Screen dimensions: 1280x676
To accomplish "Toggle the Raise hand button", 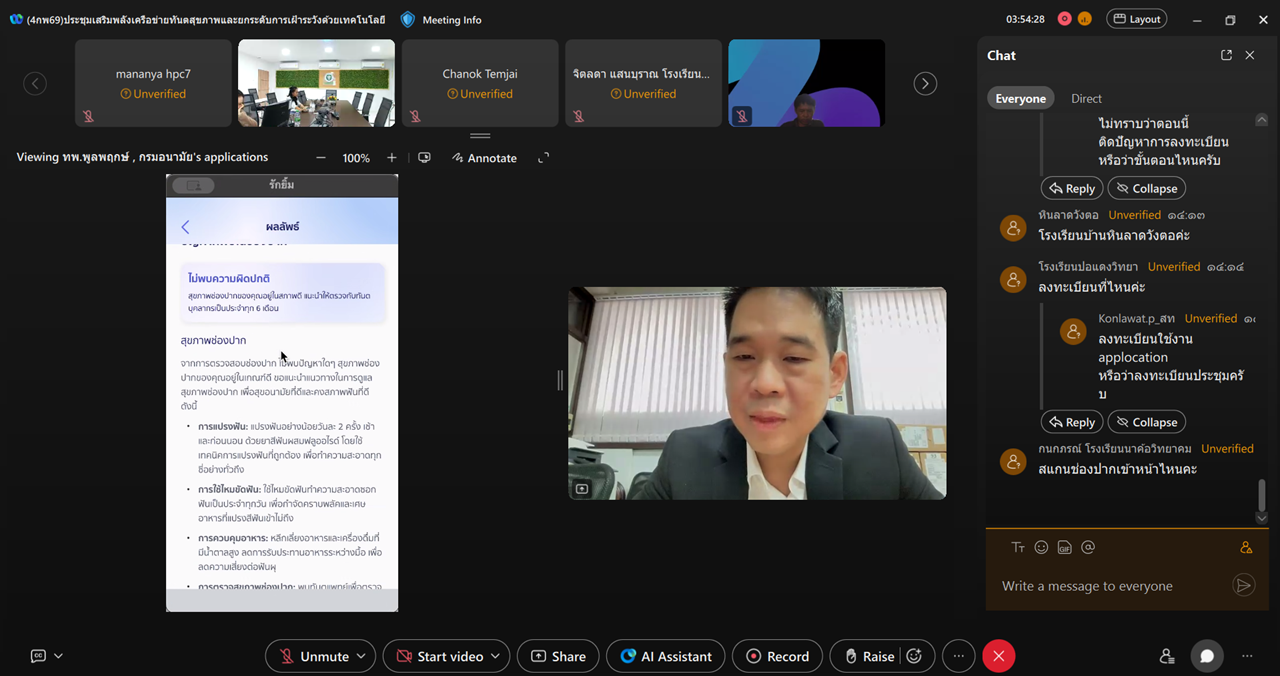I will tap(868, 656).
